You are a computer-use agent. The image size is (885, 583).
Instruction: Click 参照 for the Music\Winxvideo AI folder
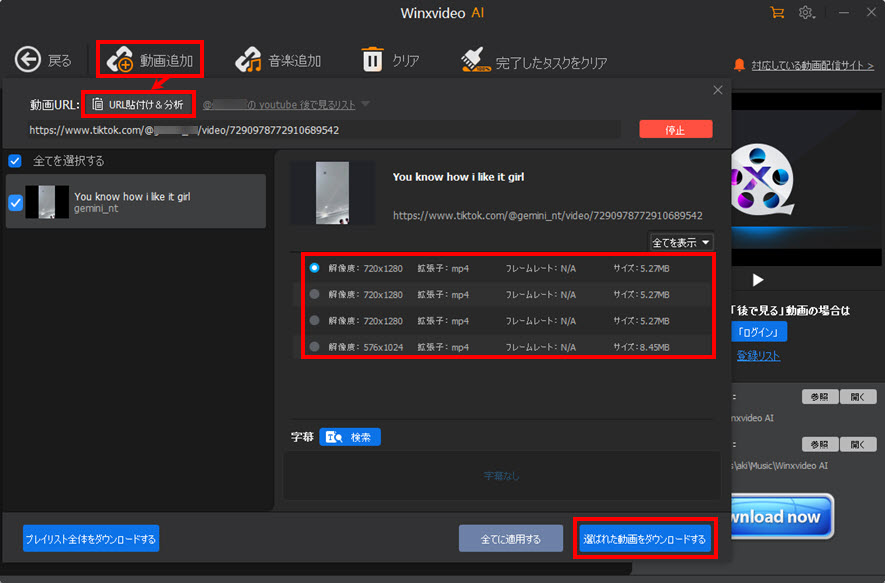coord(820,444)
